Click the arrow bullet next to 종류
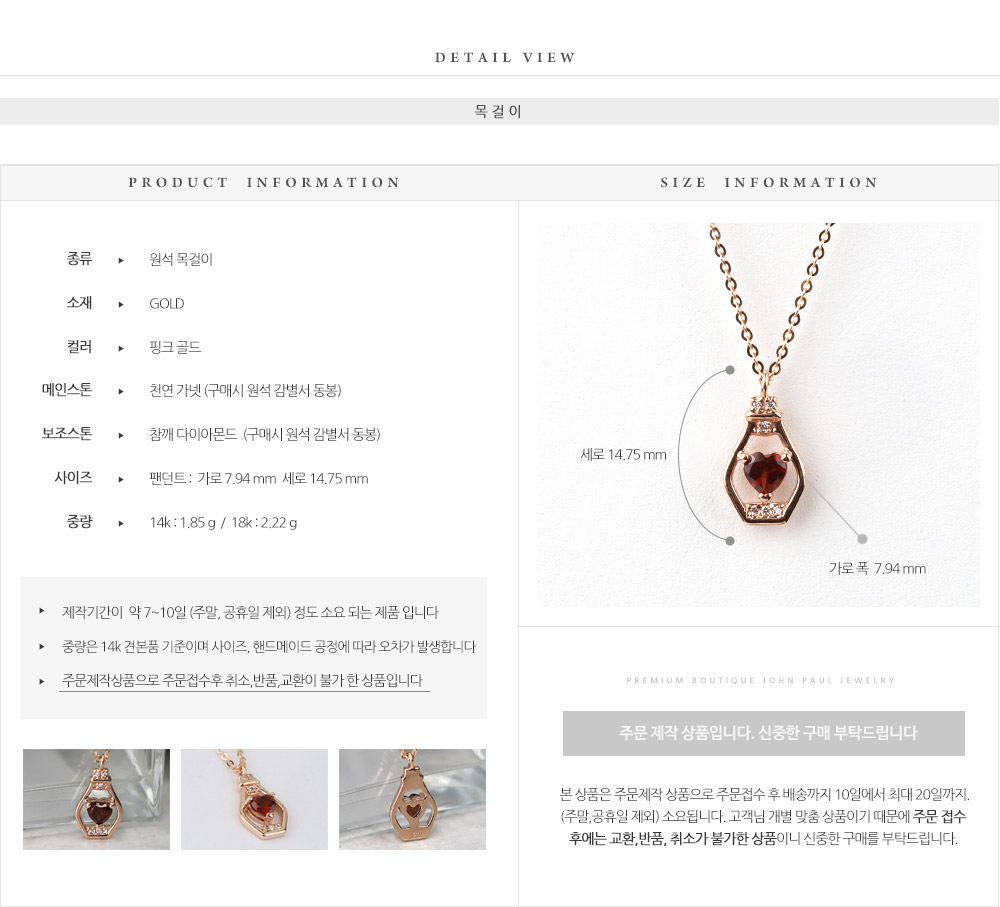1000x907 pixels. [x=121, y=260]
